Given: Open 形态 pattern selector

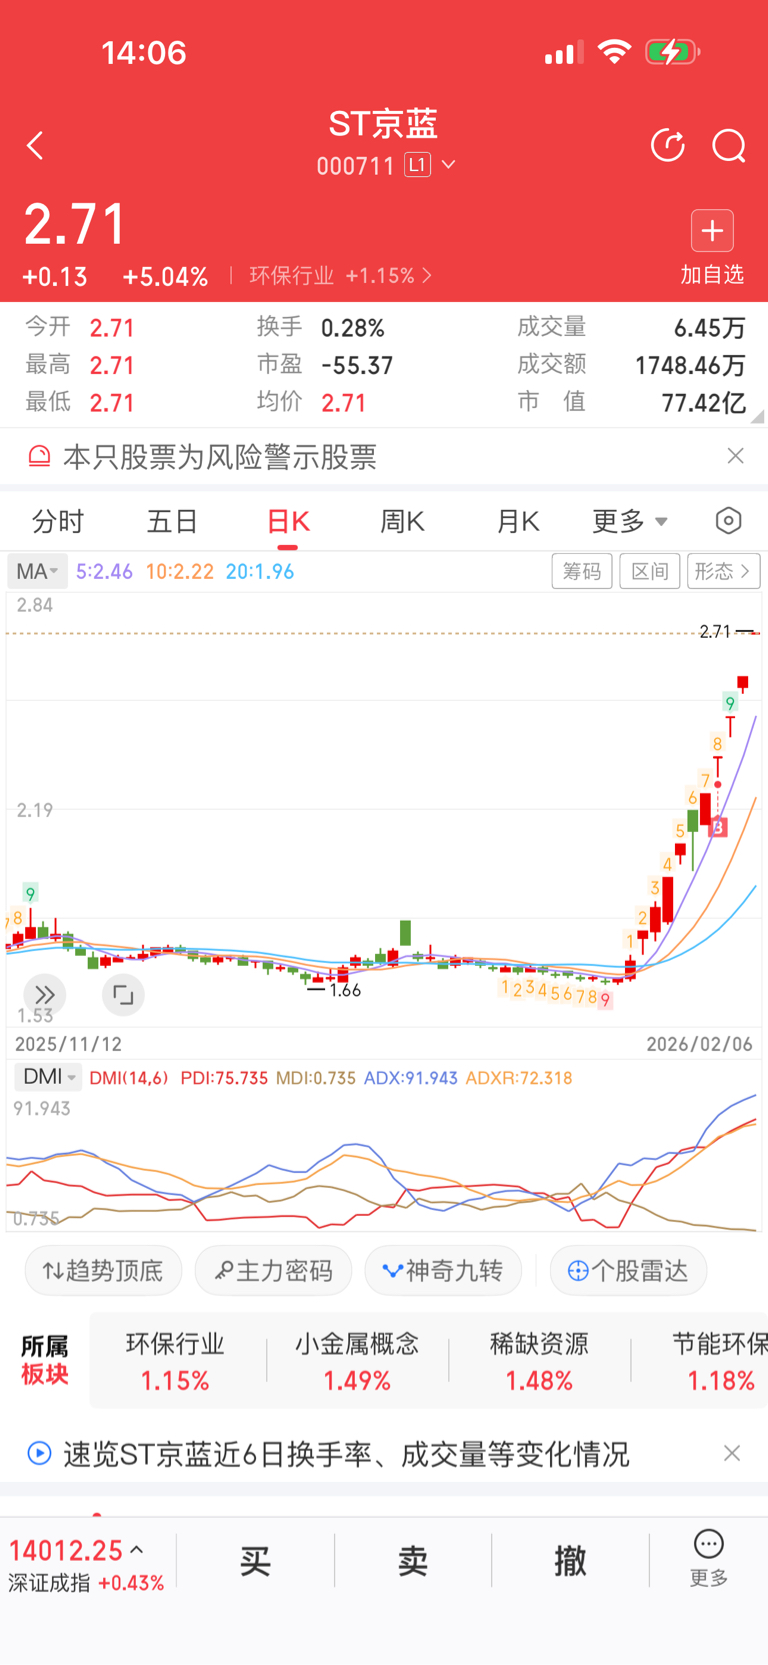Looking at the screenshot, I should [723, 571].
